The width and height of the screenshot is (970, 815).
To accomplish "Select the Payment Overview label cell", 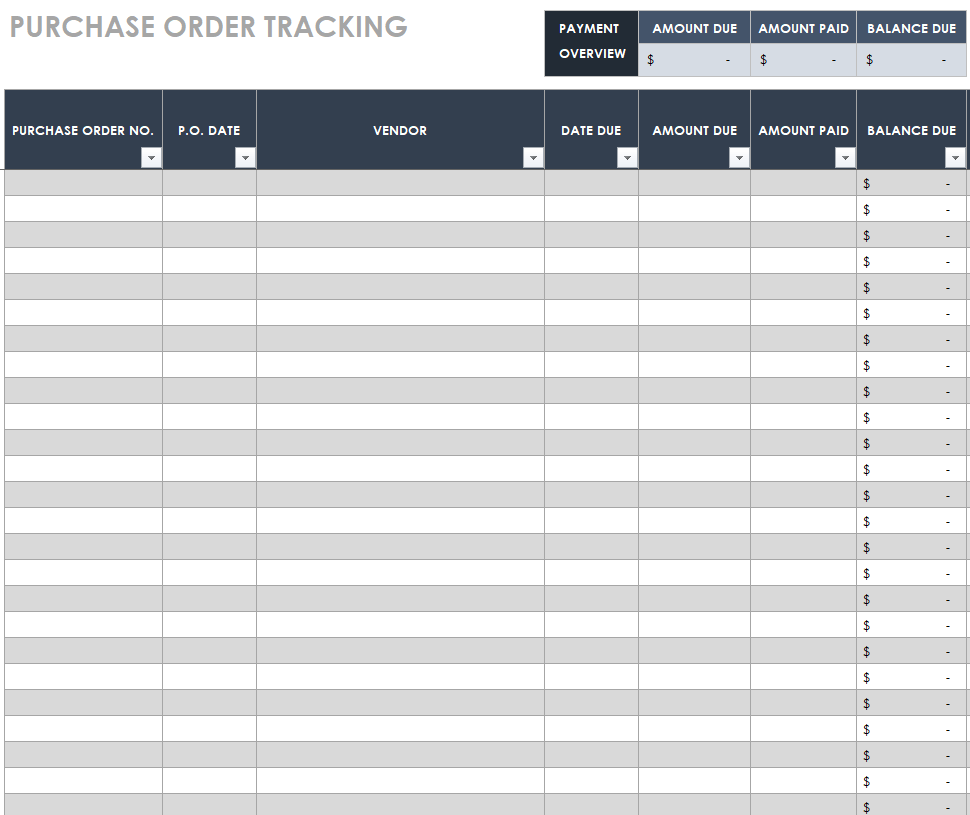I will 591,42.
